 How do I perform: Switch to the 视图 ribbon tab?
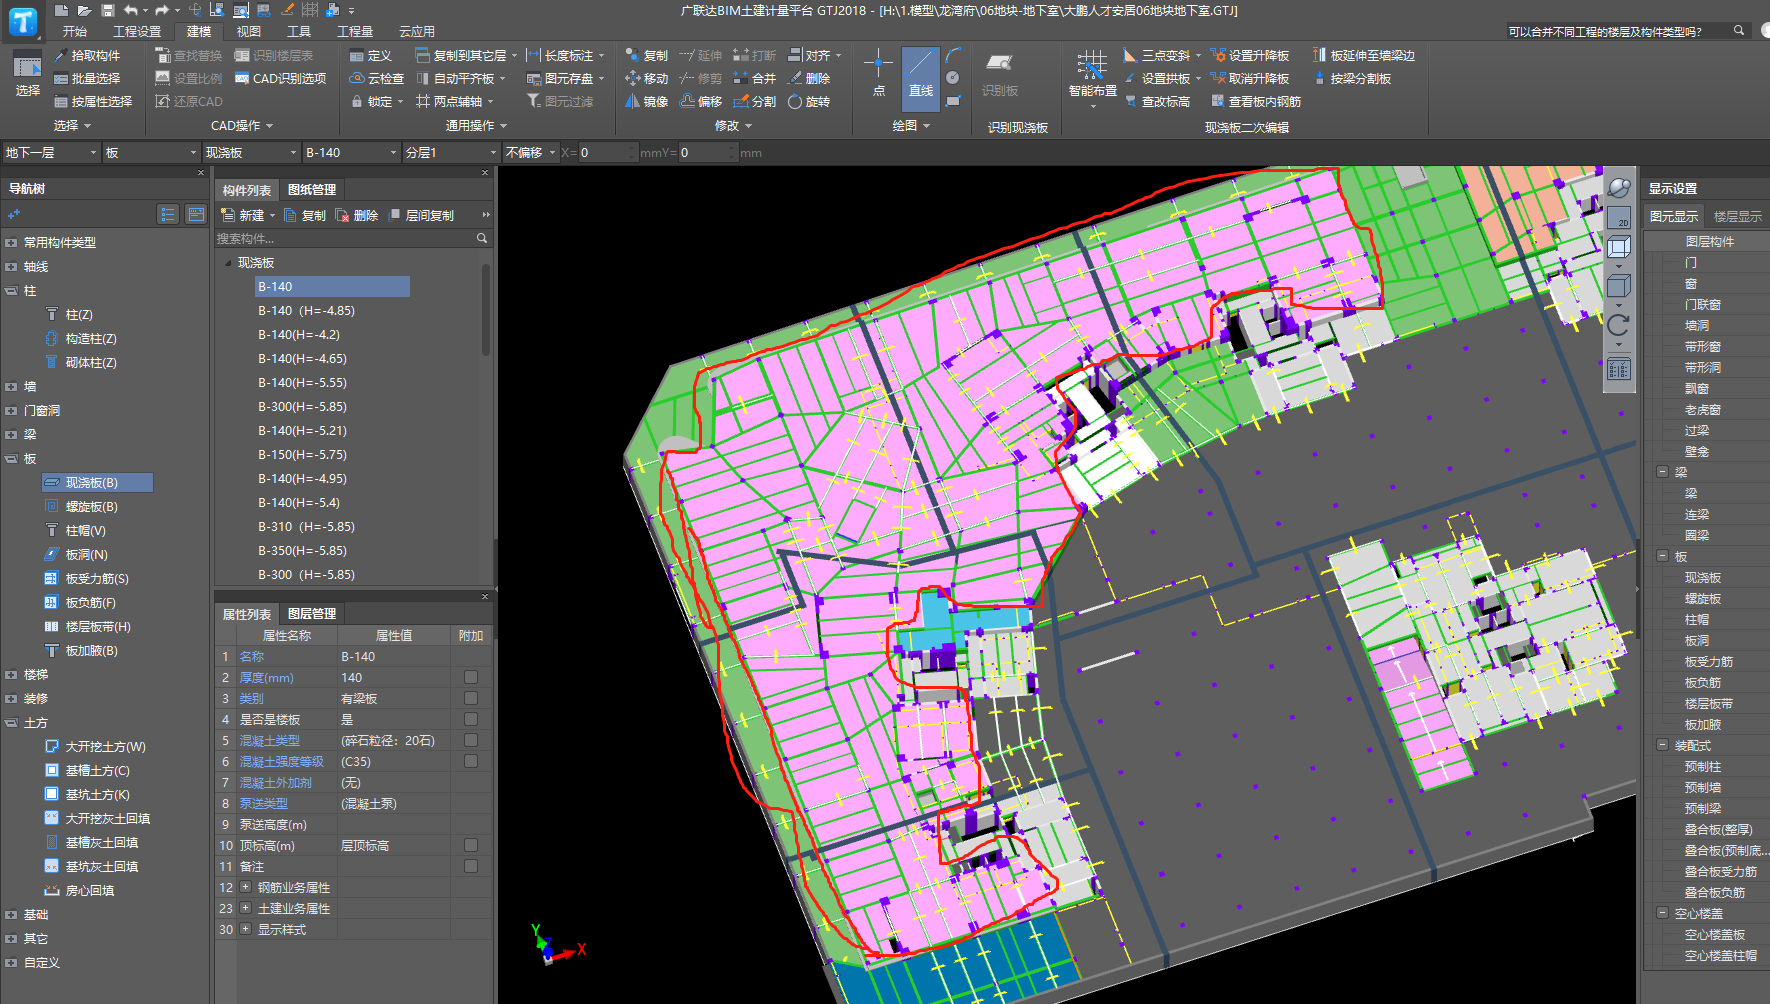[249, 31]
